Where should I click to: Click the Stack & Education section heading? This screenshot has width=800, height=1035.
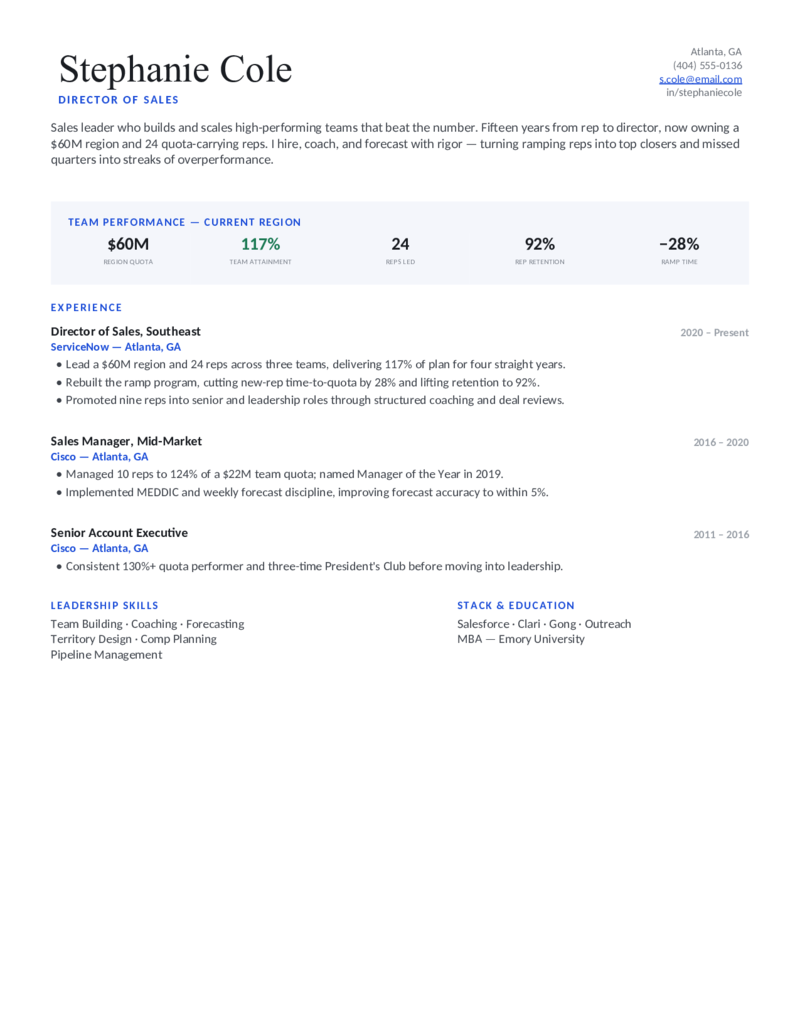coord(516,605)
